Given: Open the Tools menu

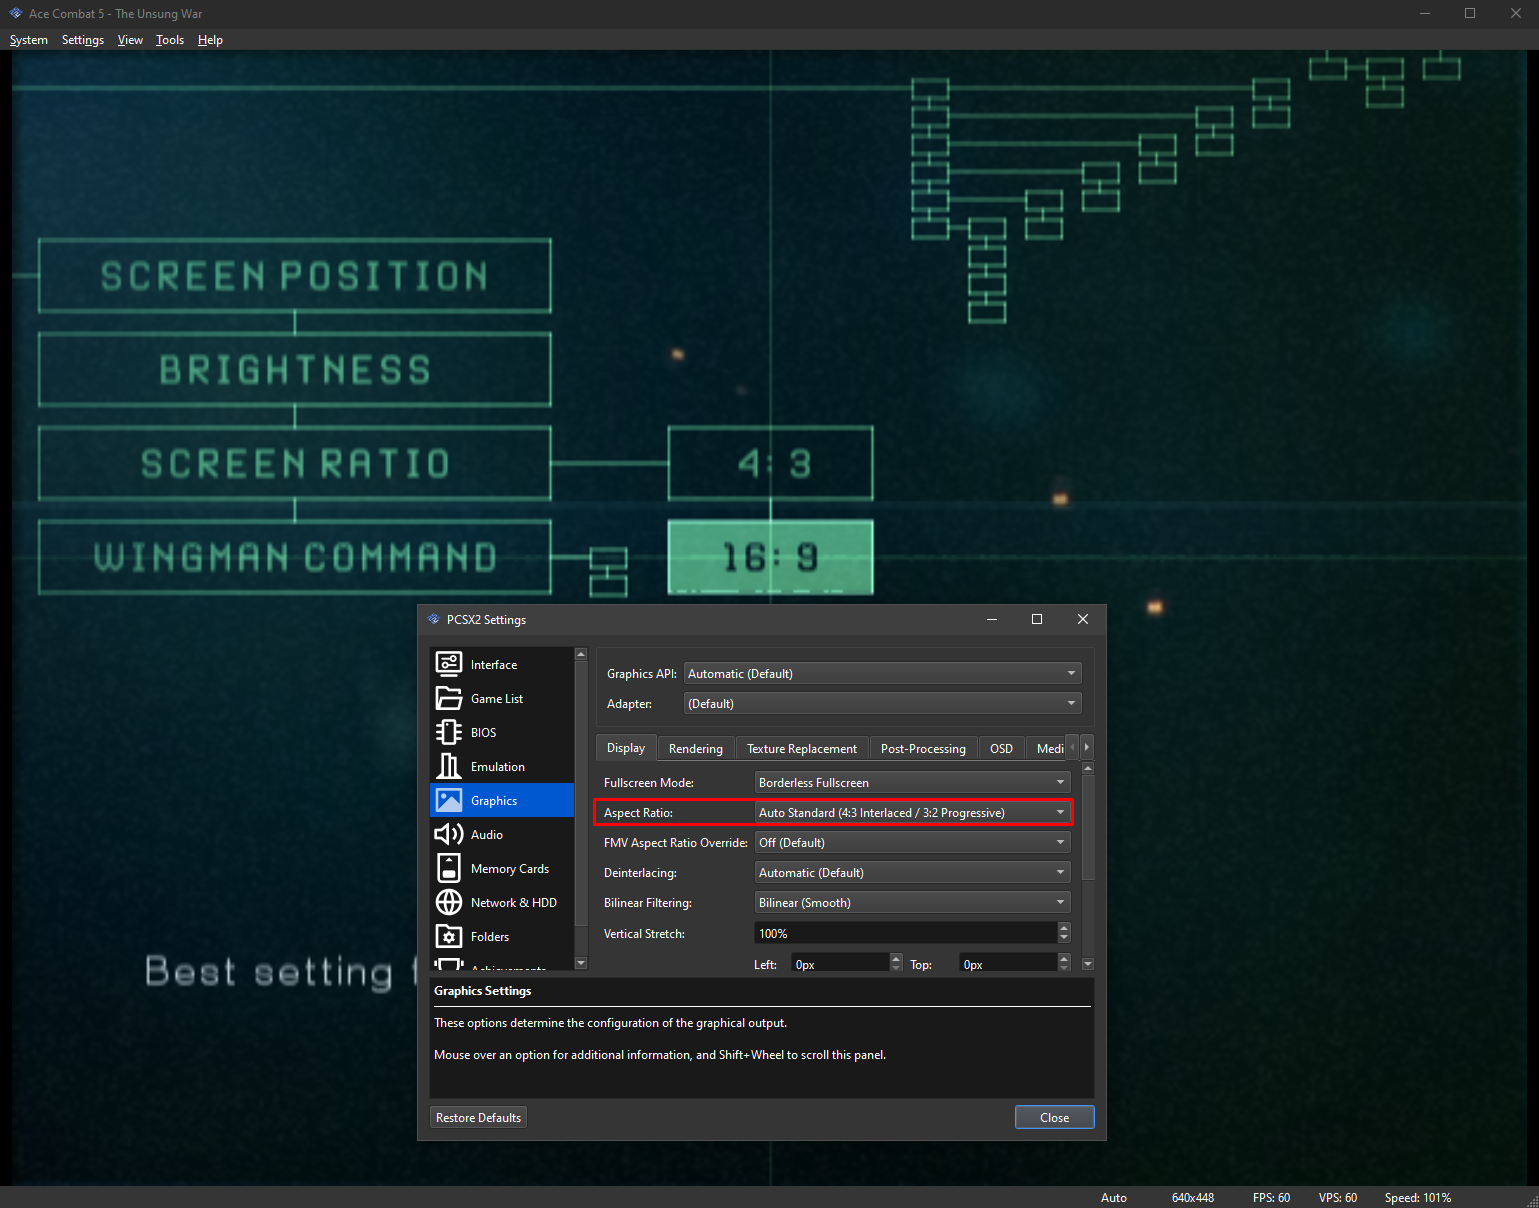Looking at the screenshot, I should [x=170, y=40].
